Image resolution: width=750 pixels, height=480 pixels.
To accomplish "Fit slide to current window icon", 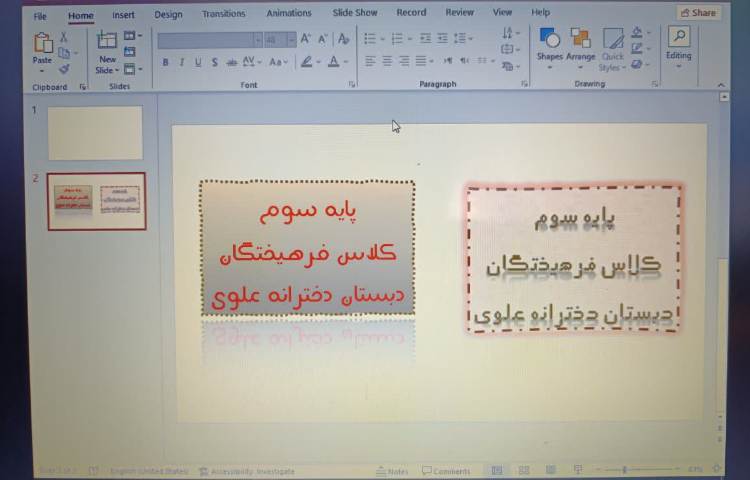I will (717, 469).
